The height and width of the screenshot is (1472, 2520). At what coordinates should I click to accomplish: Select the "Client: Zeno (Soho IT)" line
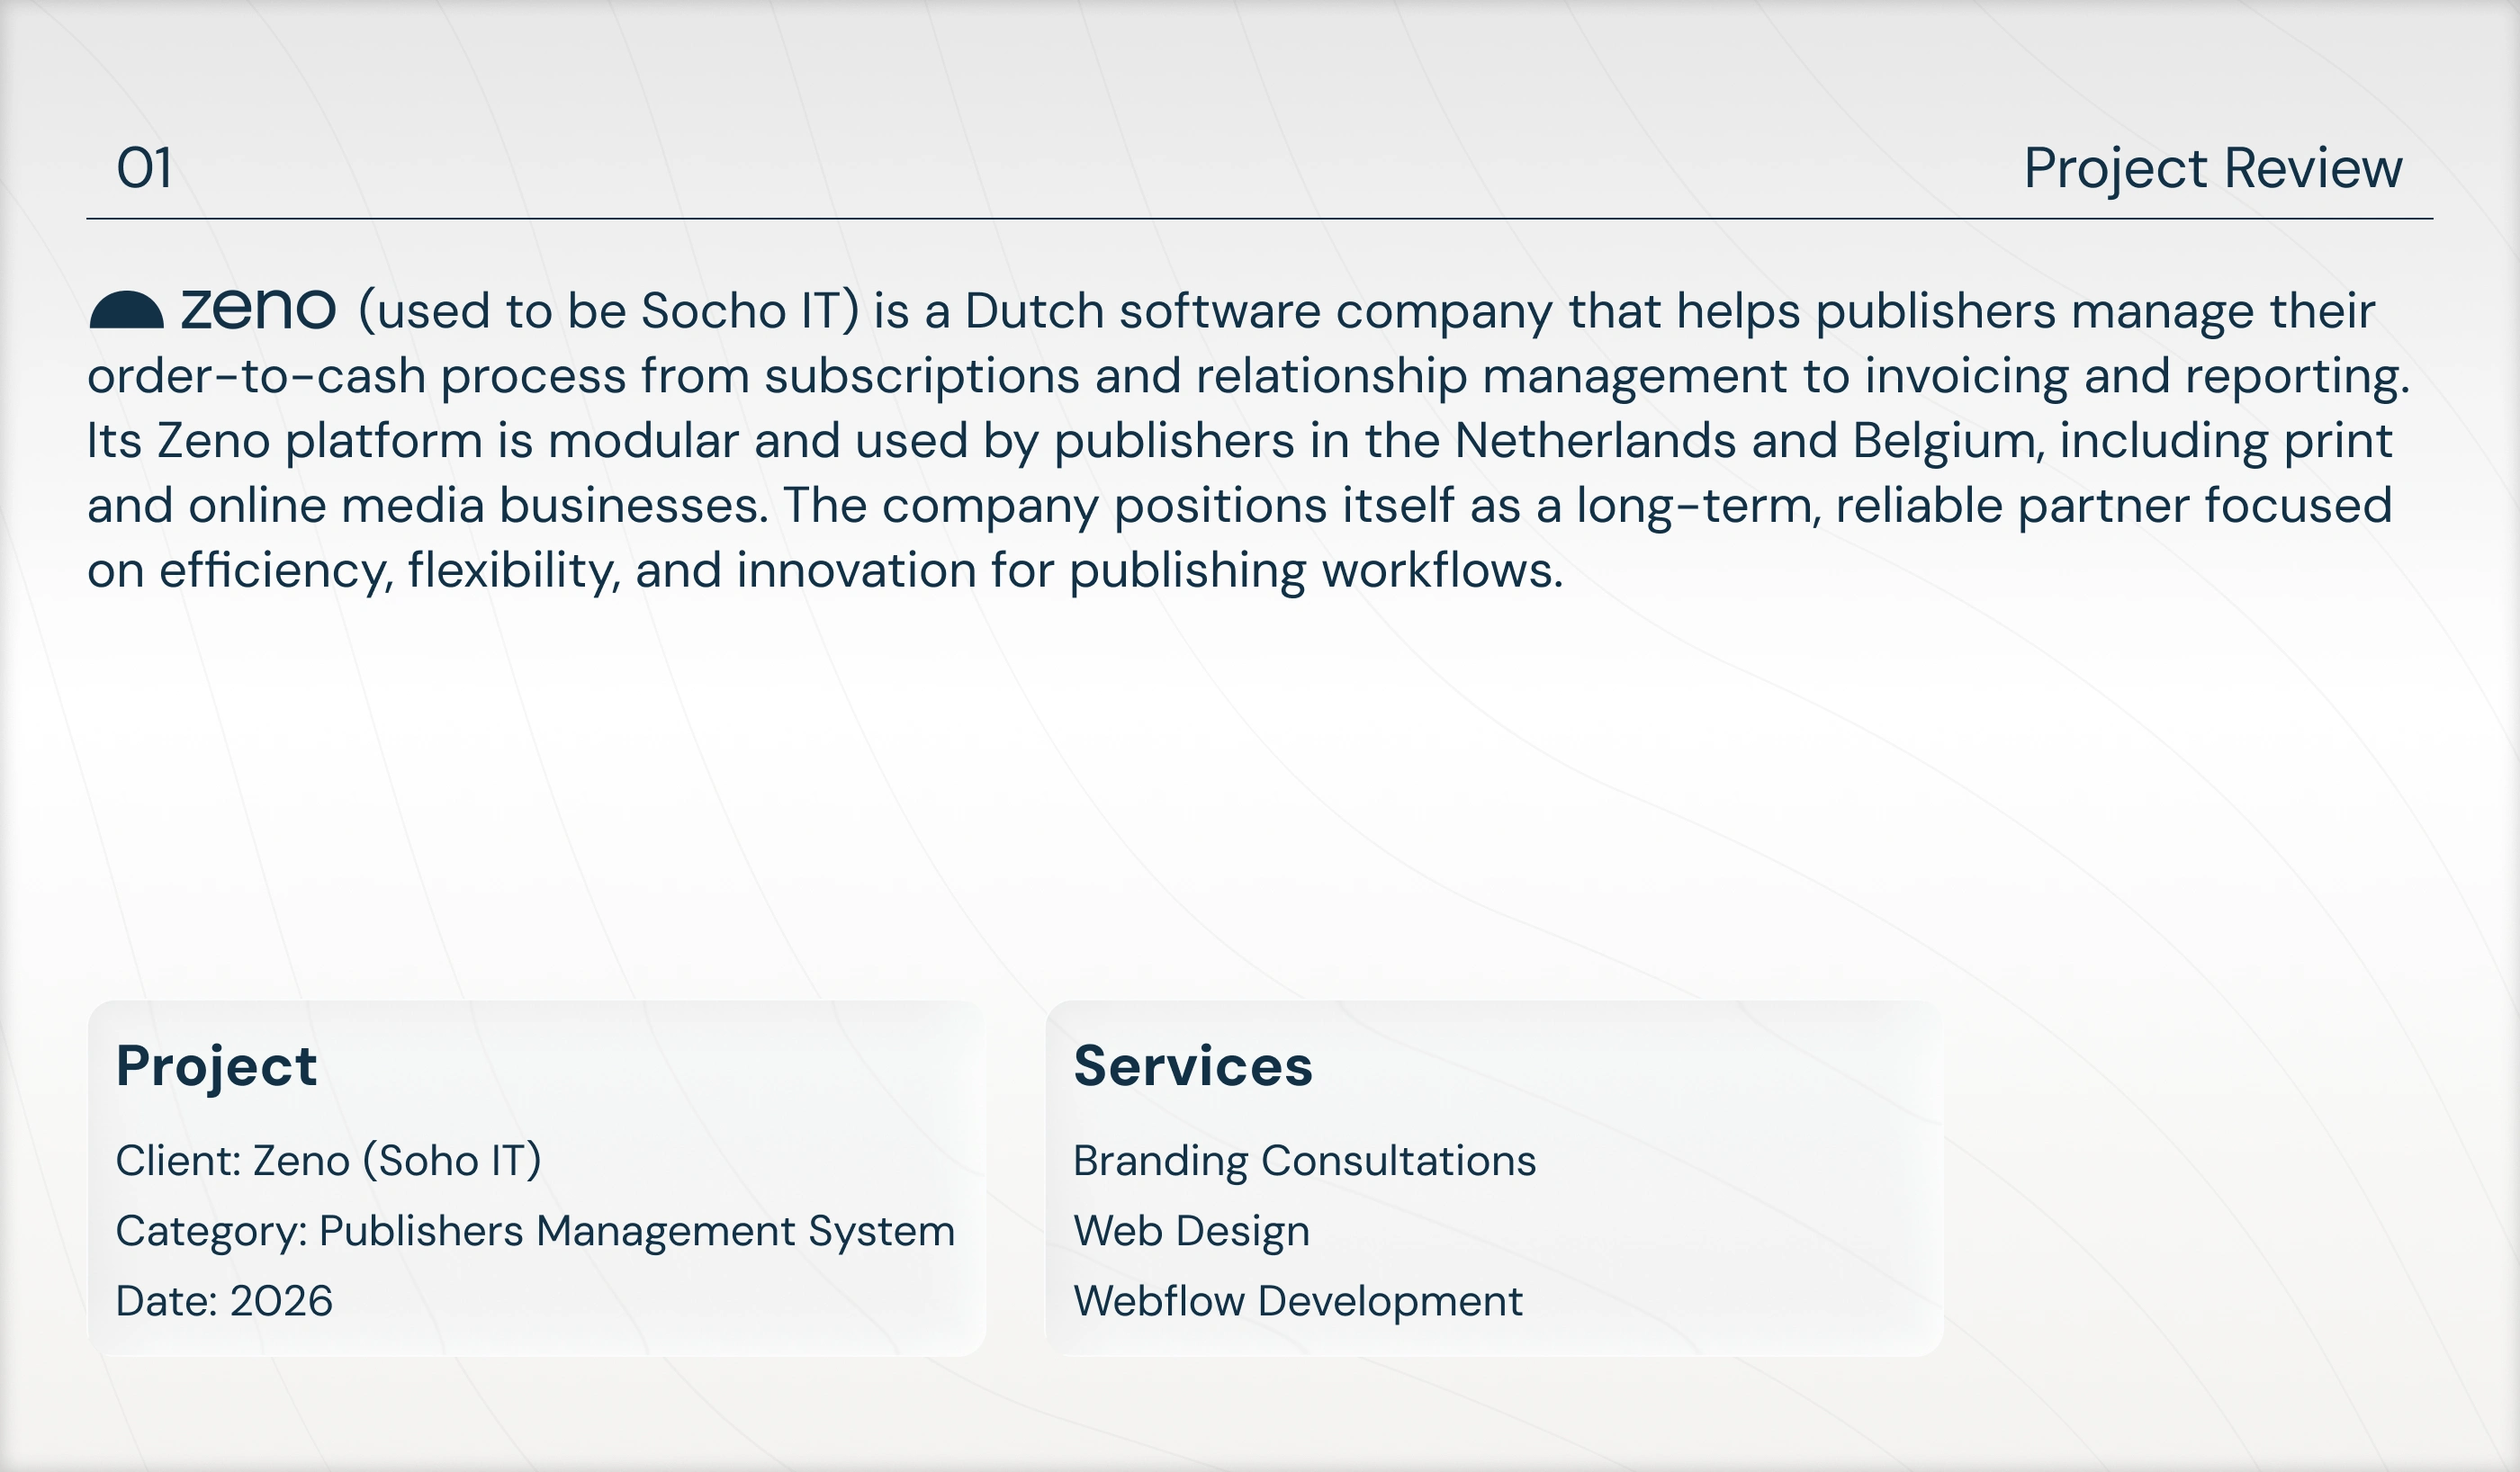[328, 1161]
